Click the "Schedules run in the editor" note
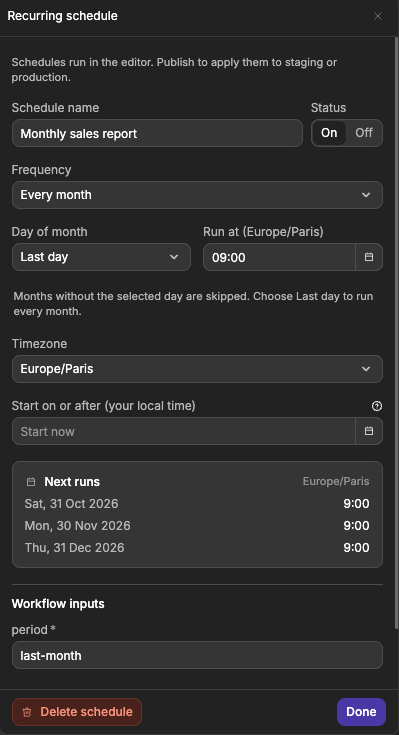399x735 pixels. (174, 70)
